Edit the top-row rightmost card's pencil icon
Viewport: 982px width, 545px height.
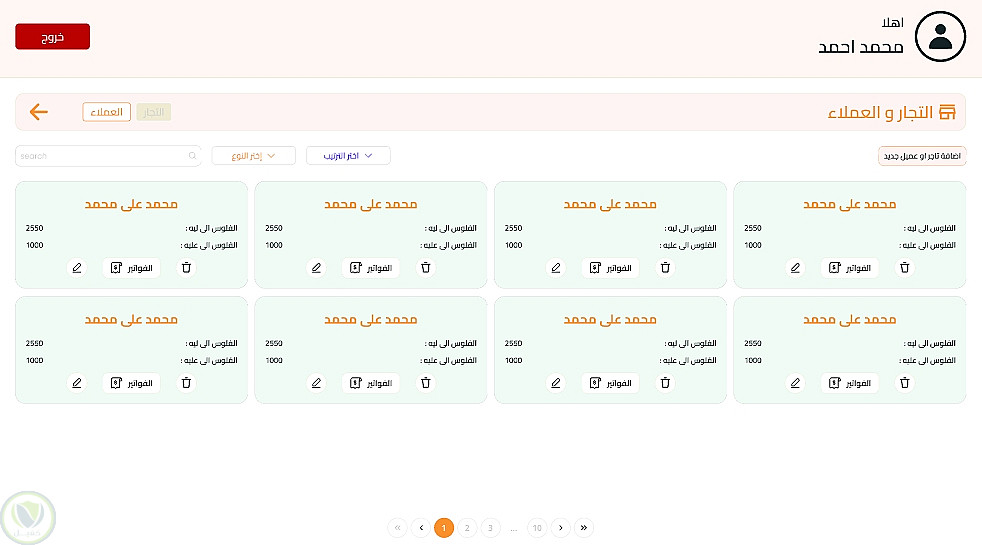pyautogui.click(x=795, y=268)
